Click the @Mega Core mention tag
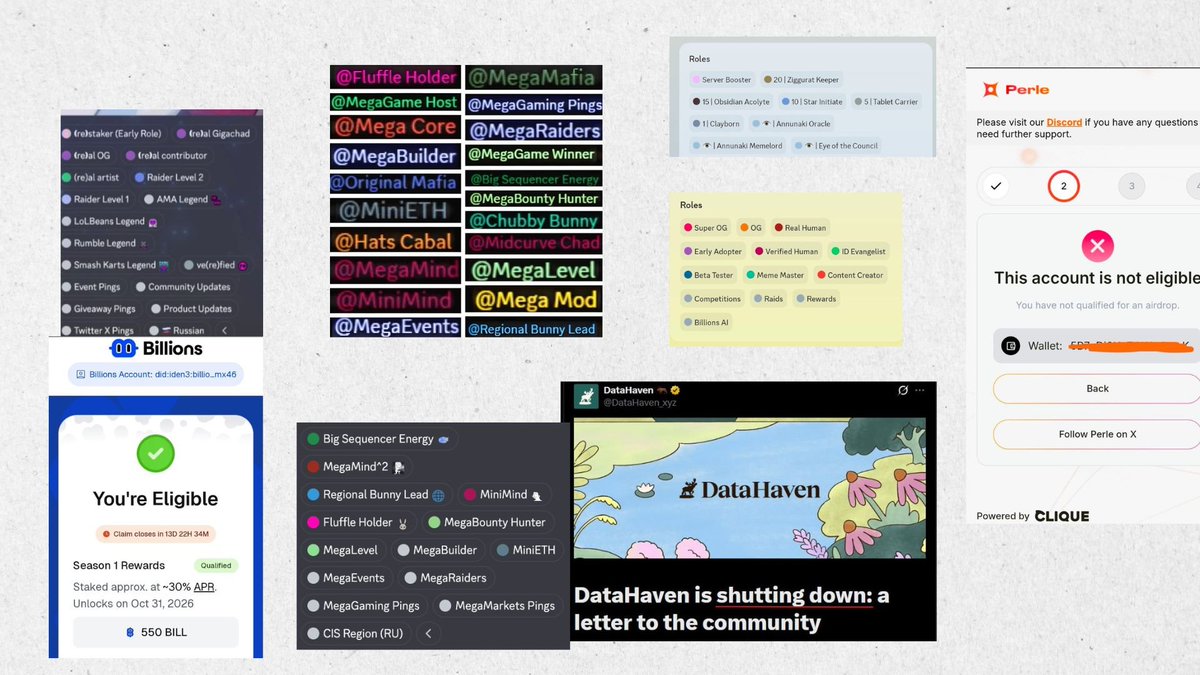The image size is (1200, 675). tap(395, 127)
